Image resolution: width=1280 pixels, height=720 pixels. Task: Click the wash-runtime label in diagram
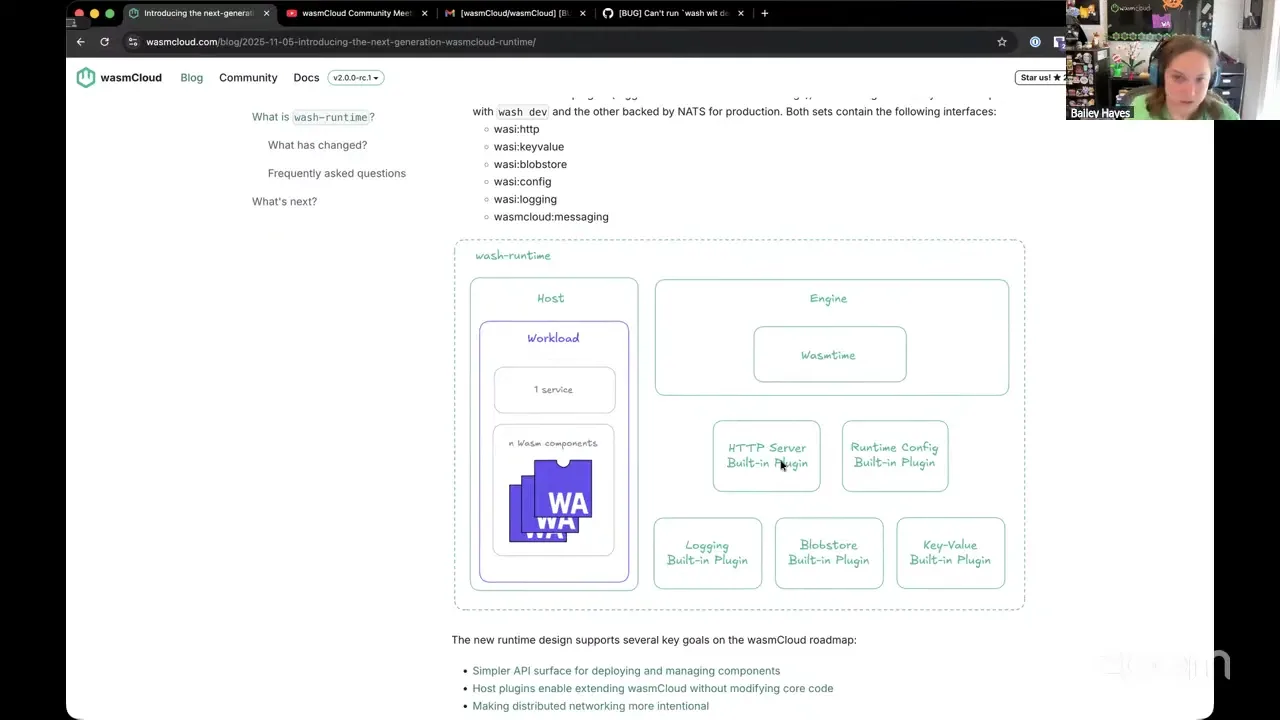(x=513, y=256)
